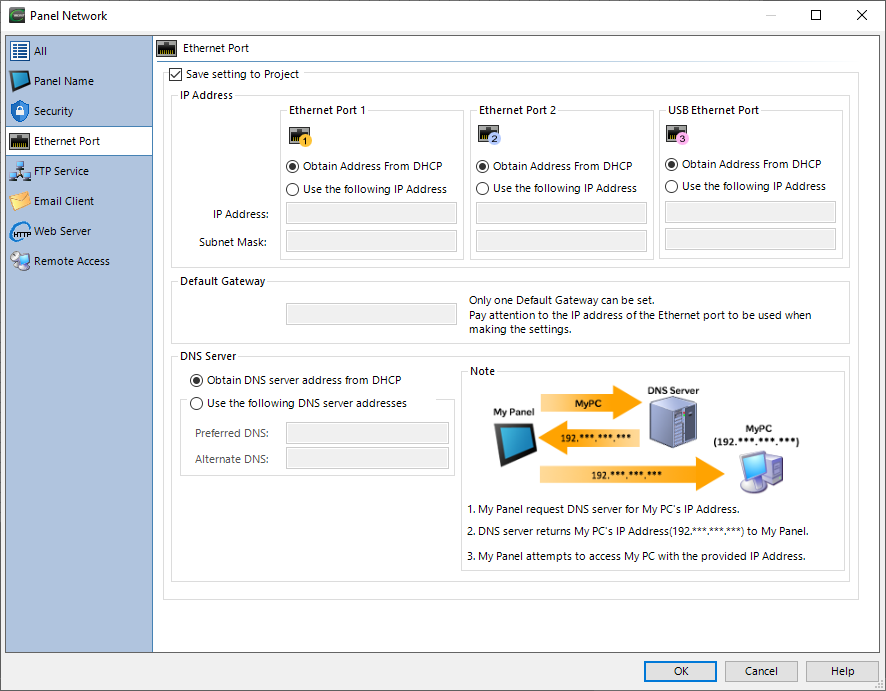Select static IP option for Ethernet Port 1

tap(293, 189)
